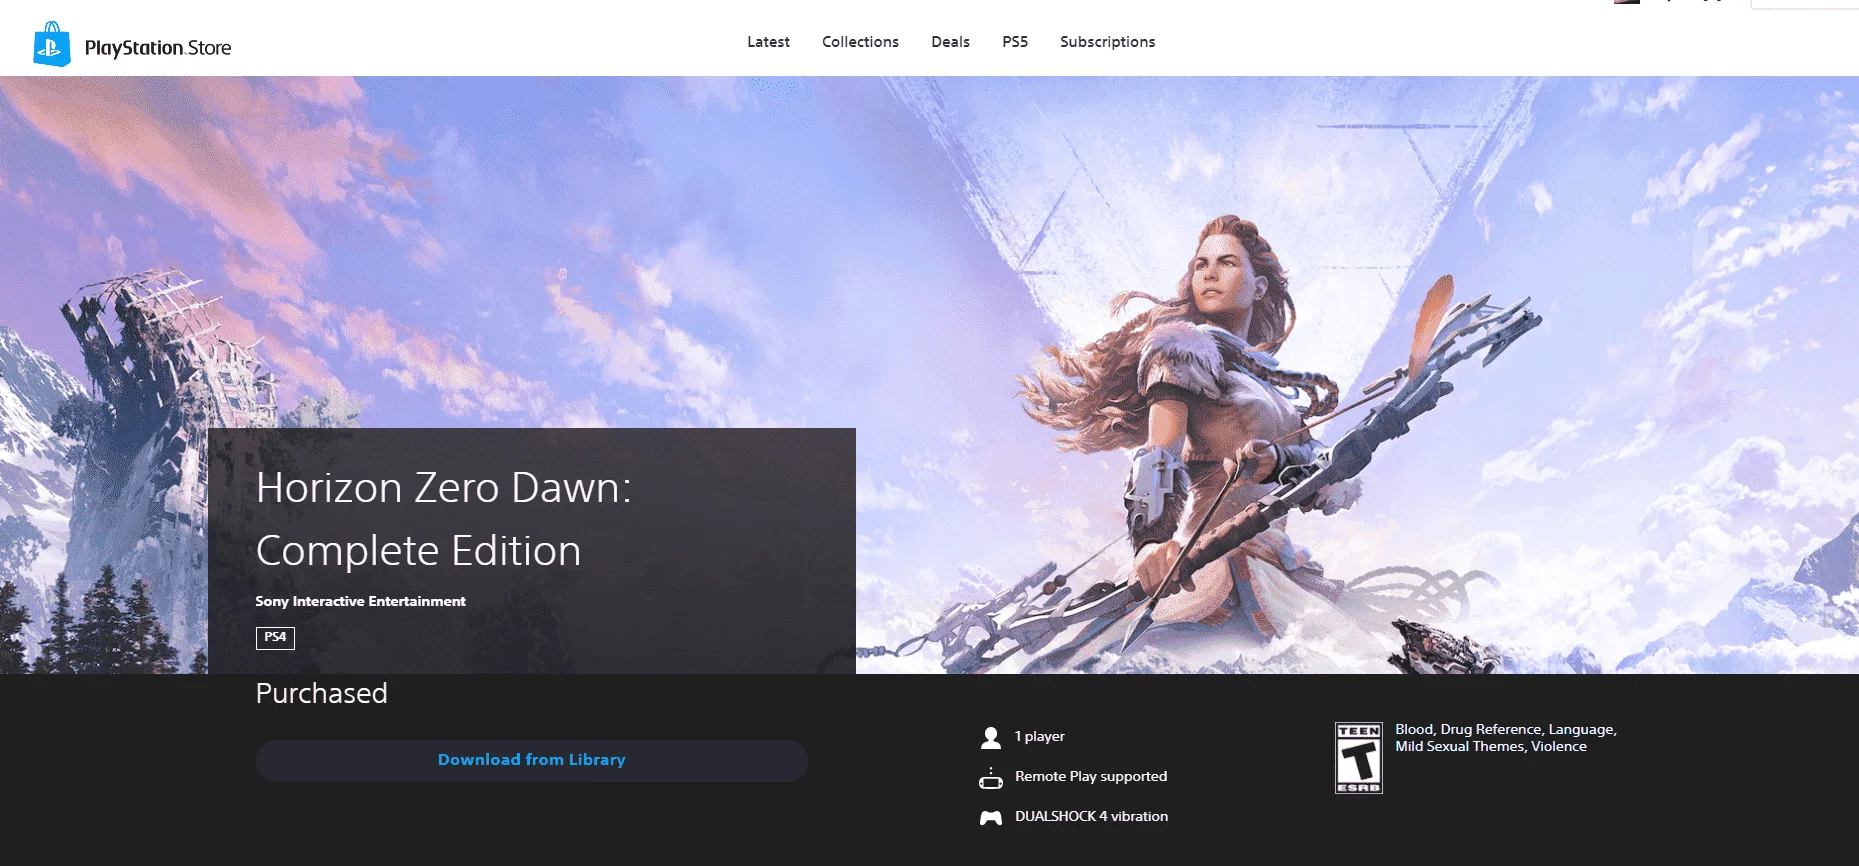Image resolution: width=1859 pixels, height=866 pixels.
Task: Click the 'Blood, Drug Reference, Language' content descriptors
Action: point(1506,738)
